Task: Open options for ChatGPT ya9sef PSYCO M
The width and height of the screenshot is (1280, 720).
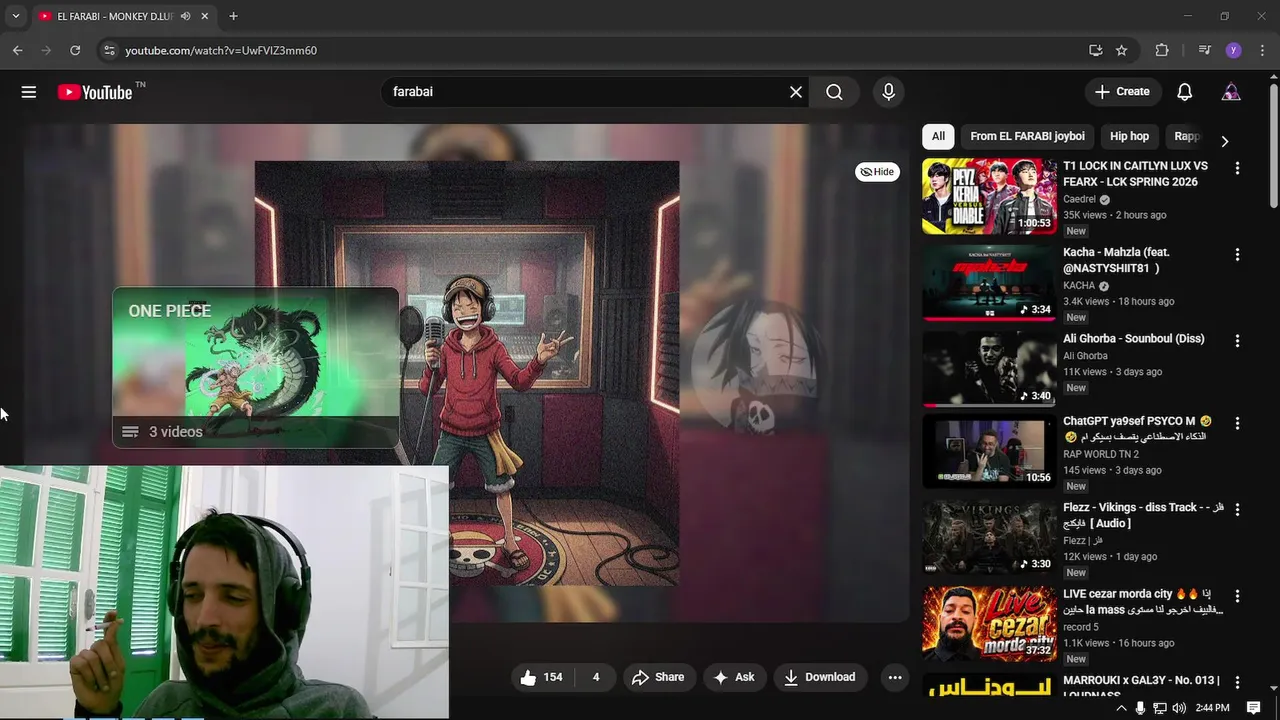Action: click(x=1237, y=424)
